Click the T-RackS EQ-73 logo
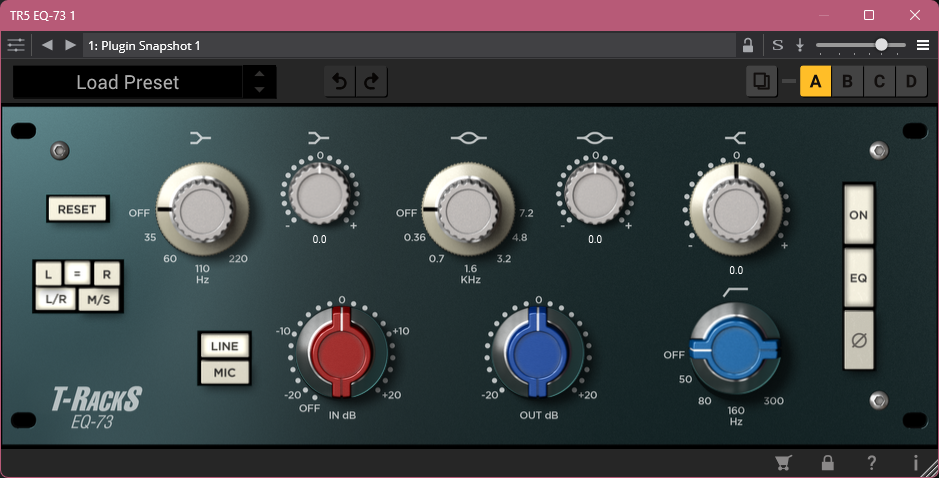The image size is (939, 478). 96,407
